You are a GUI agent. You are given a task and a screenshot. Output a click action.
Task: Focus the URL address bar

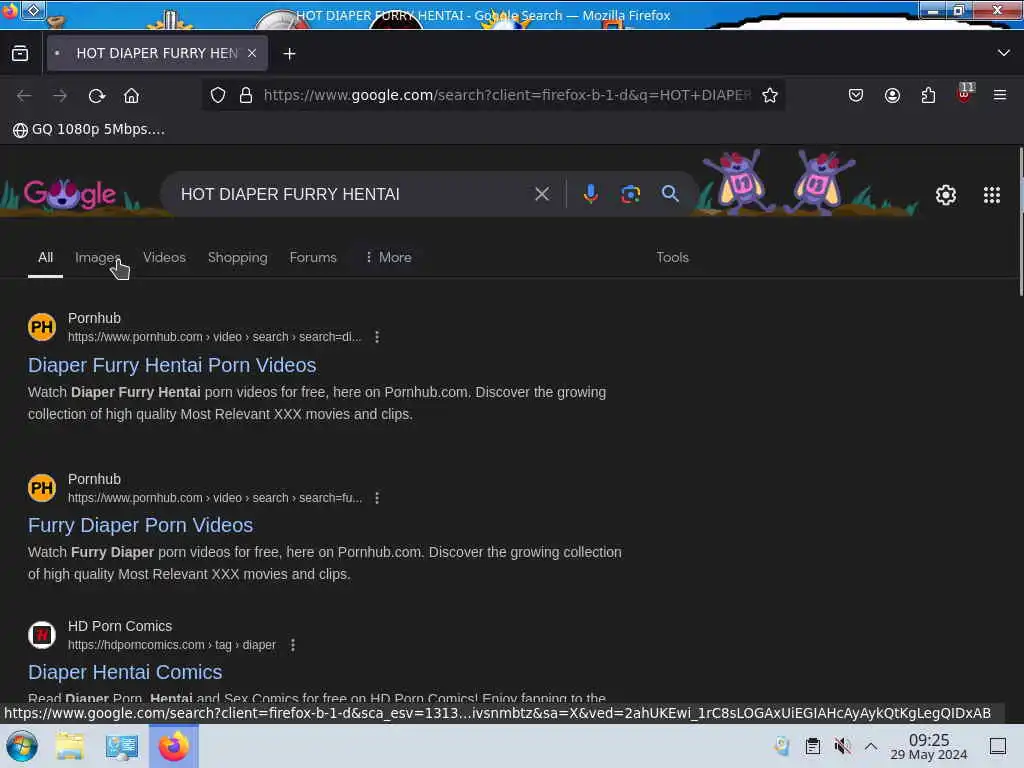(507, 95)
